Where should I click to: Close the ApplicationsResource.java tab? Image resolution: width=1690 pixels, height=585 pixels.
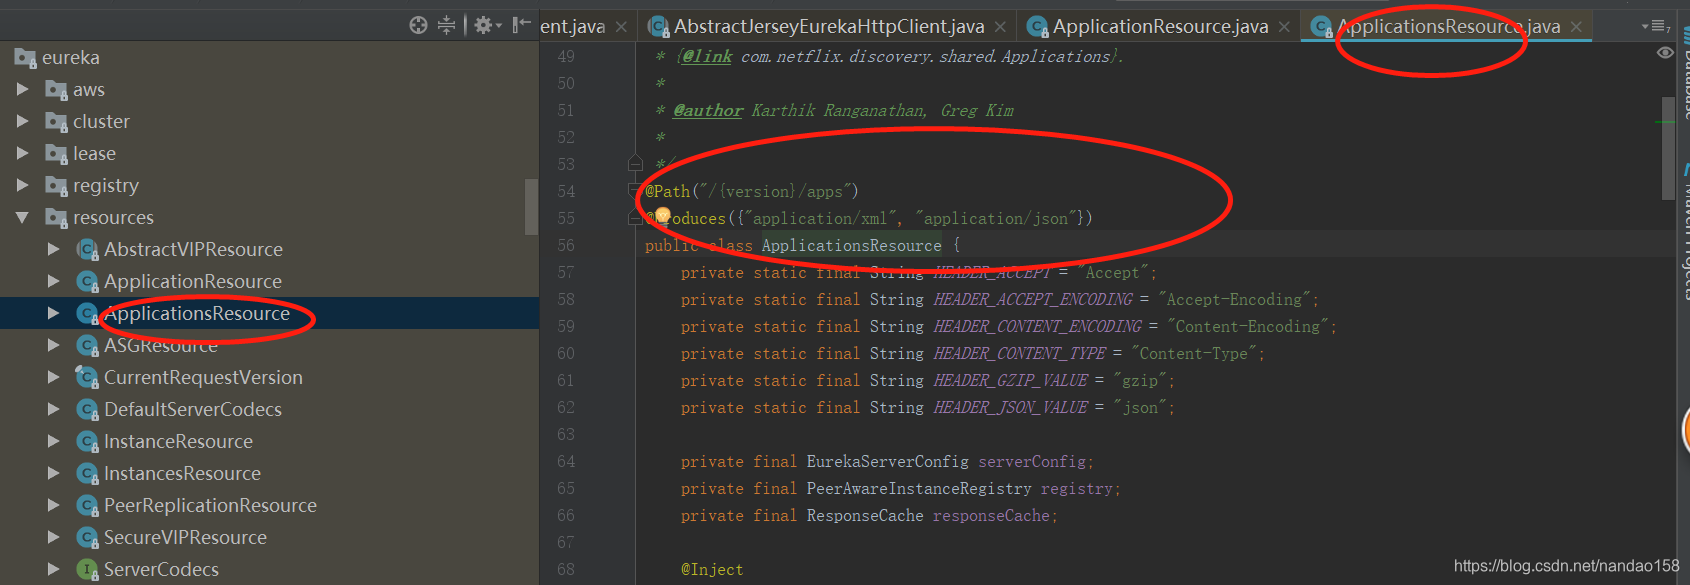(x=1577, y=27)
